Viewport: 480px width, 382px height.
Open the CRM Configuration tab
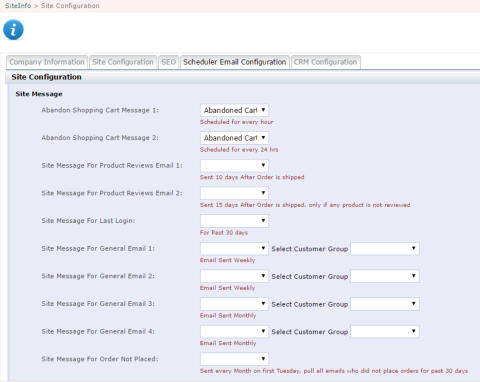pos(325,62)
